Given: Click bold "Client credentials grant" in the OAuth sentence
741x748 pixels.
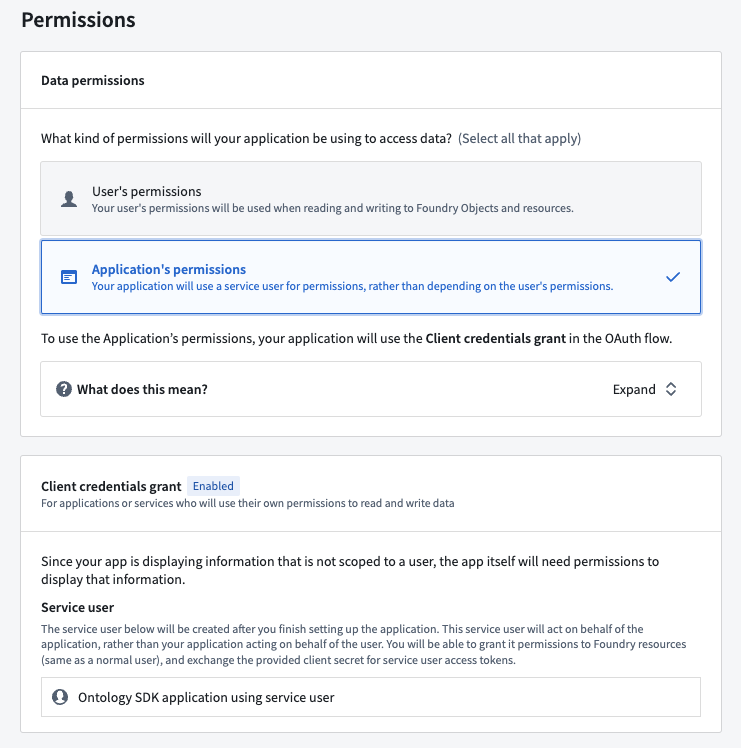Looking at the screenshot, I should pyautogui.click(x=497, y=339).
